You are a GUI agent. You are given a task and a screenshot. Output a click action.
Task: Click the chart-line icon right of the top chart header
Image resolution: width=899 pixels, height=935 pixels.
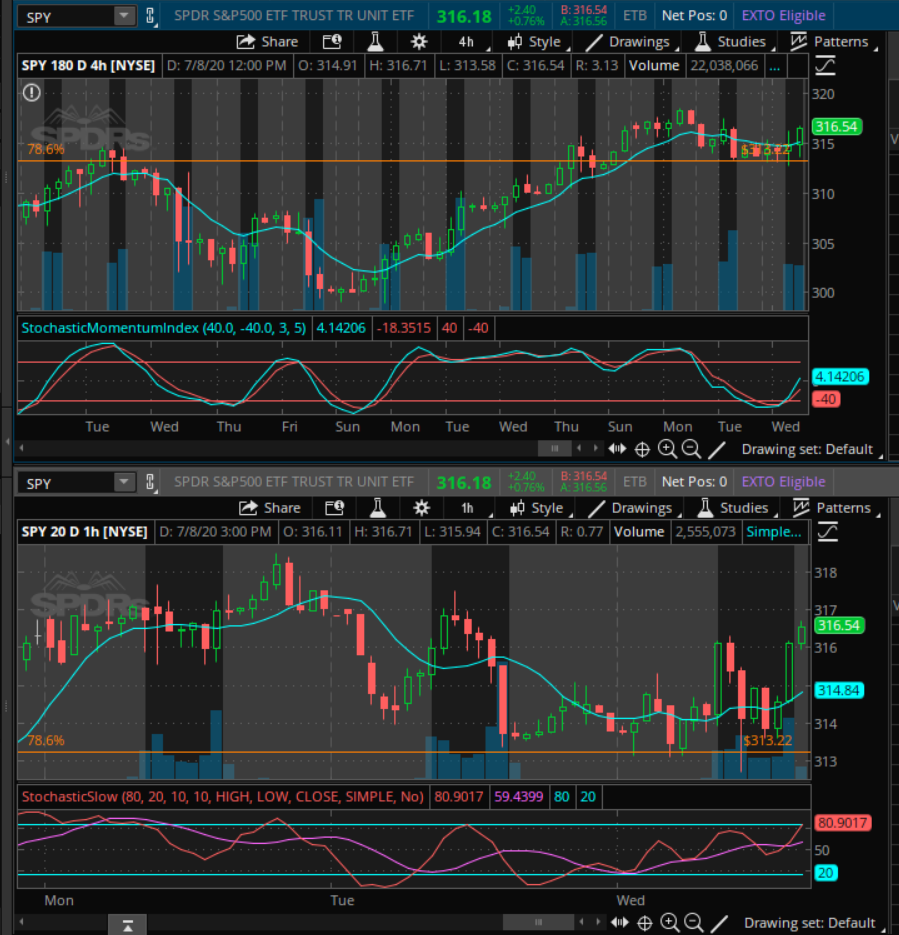tap(825, 65)
